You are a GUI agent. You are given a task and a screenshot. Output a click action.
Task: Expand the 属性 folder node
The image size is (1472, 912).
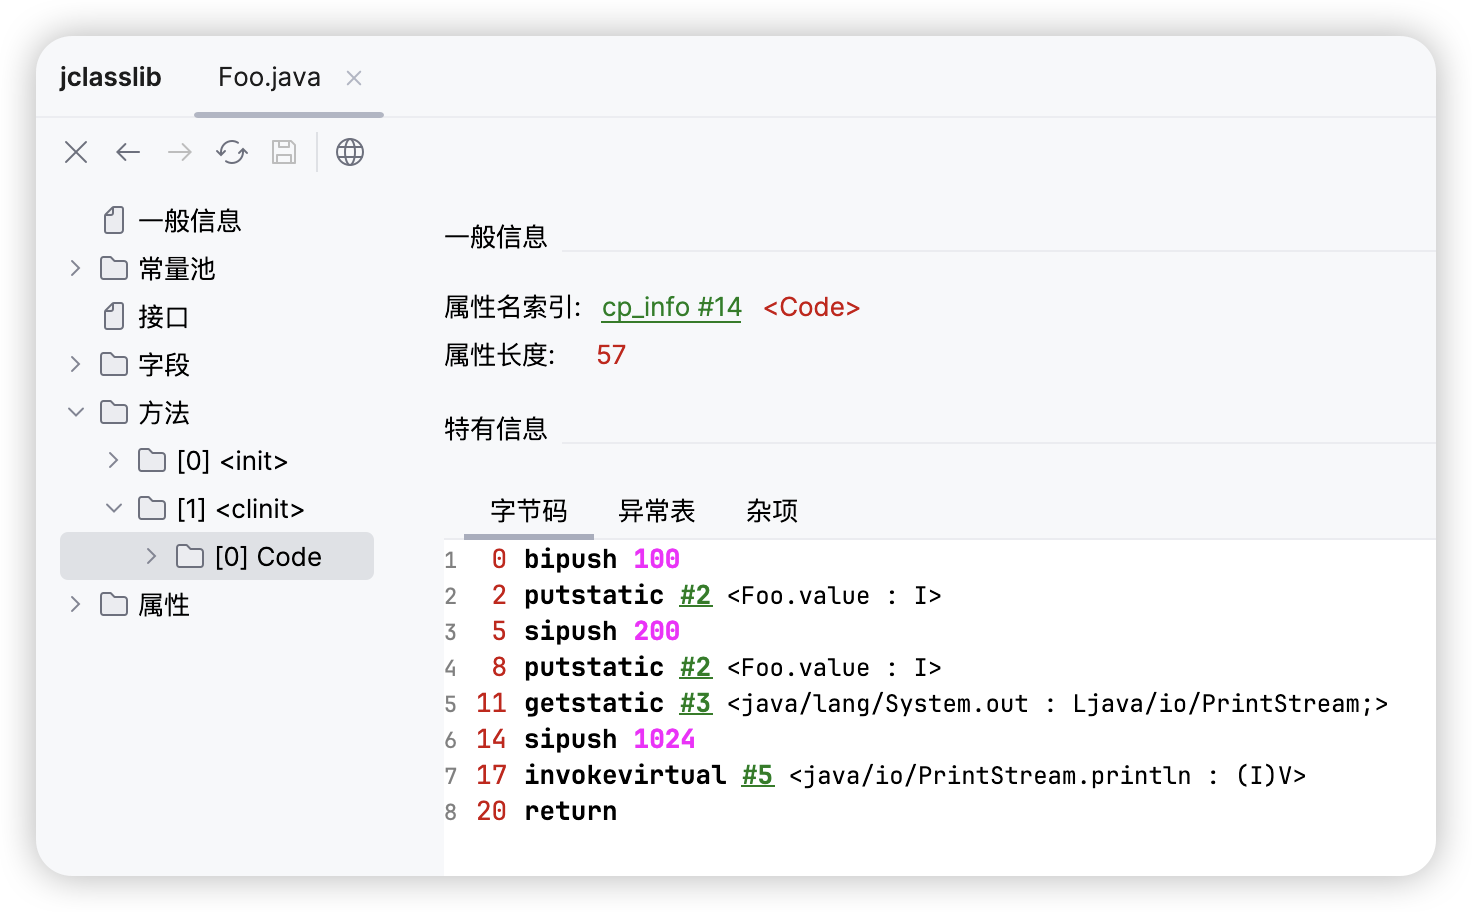[75, 604]
